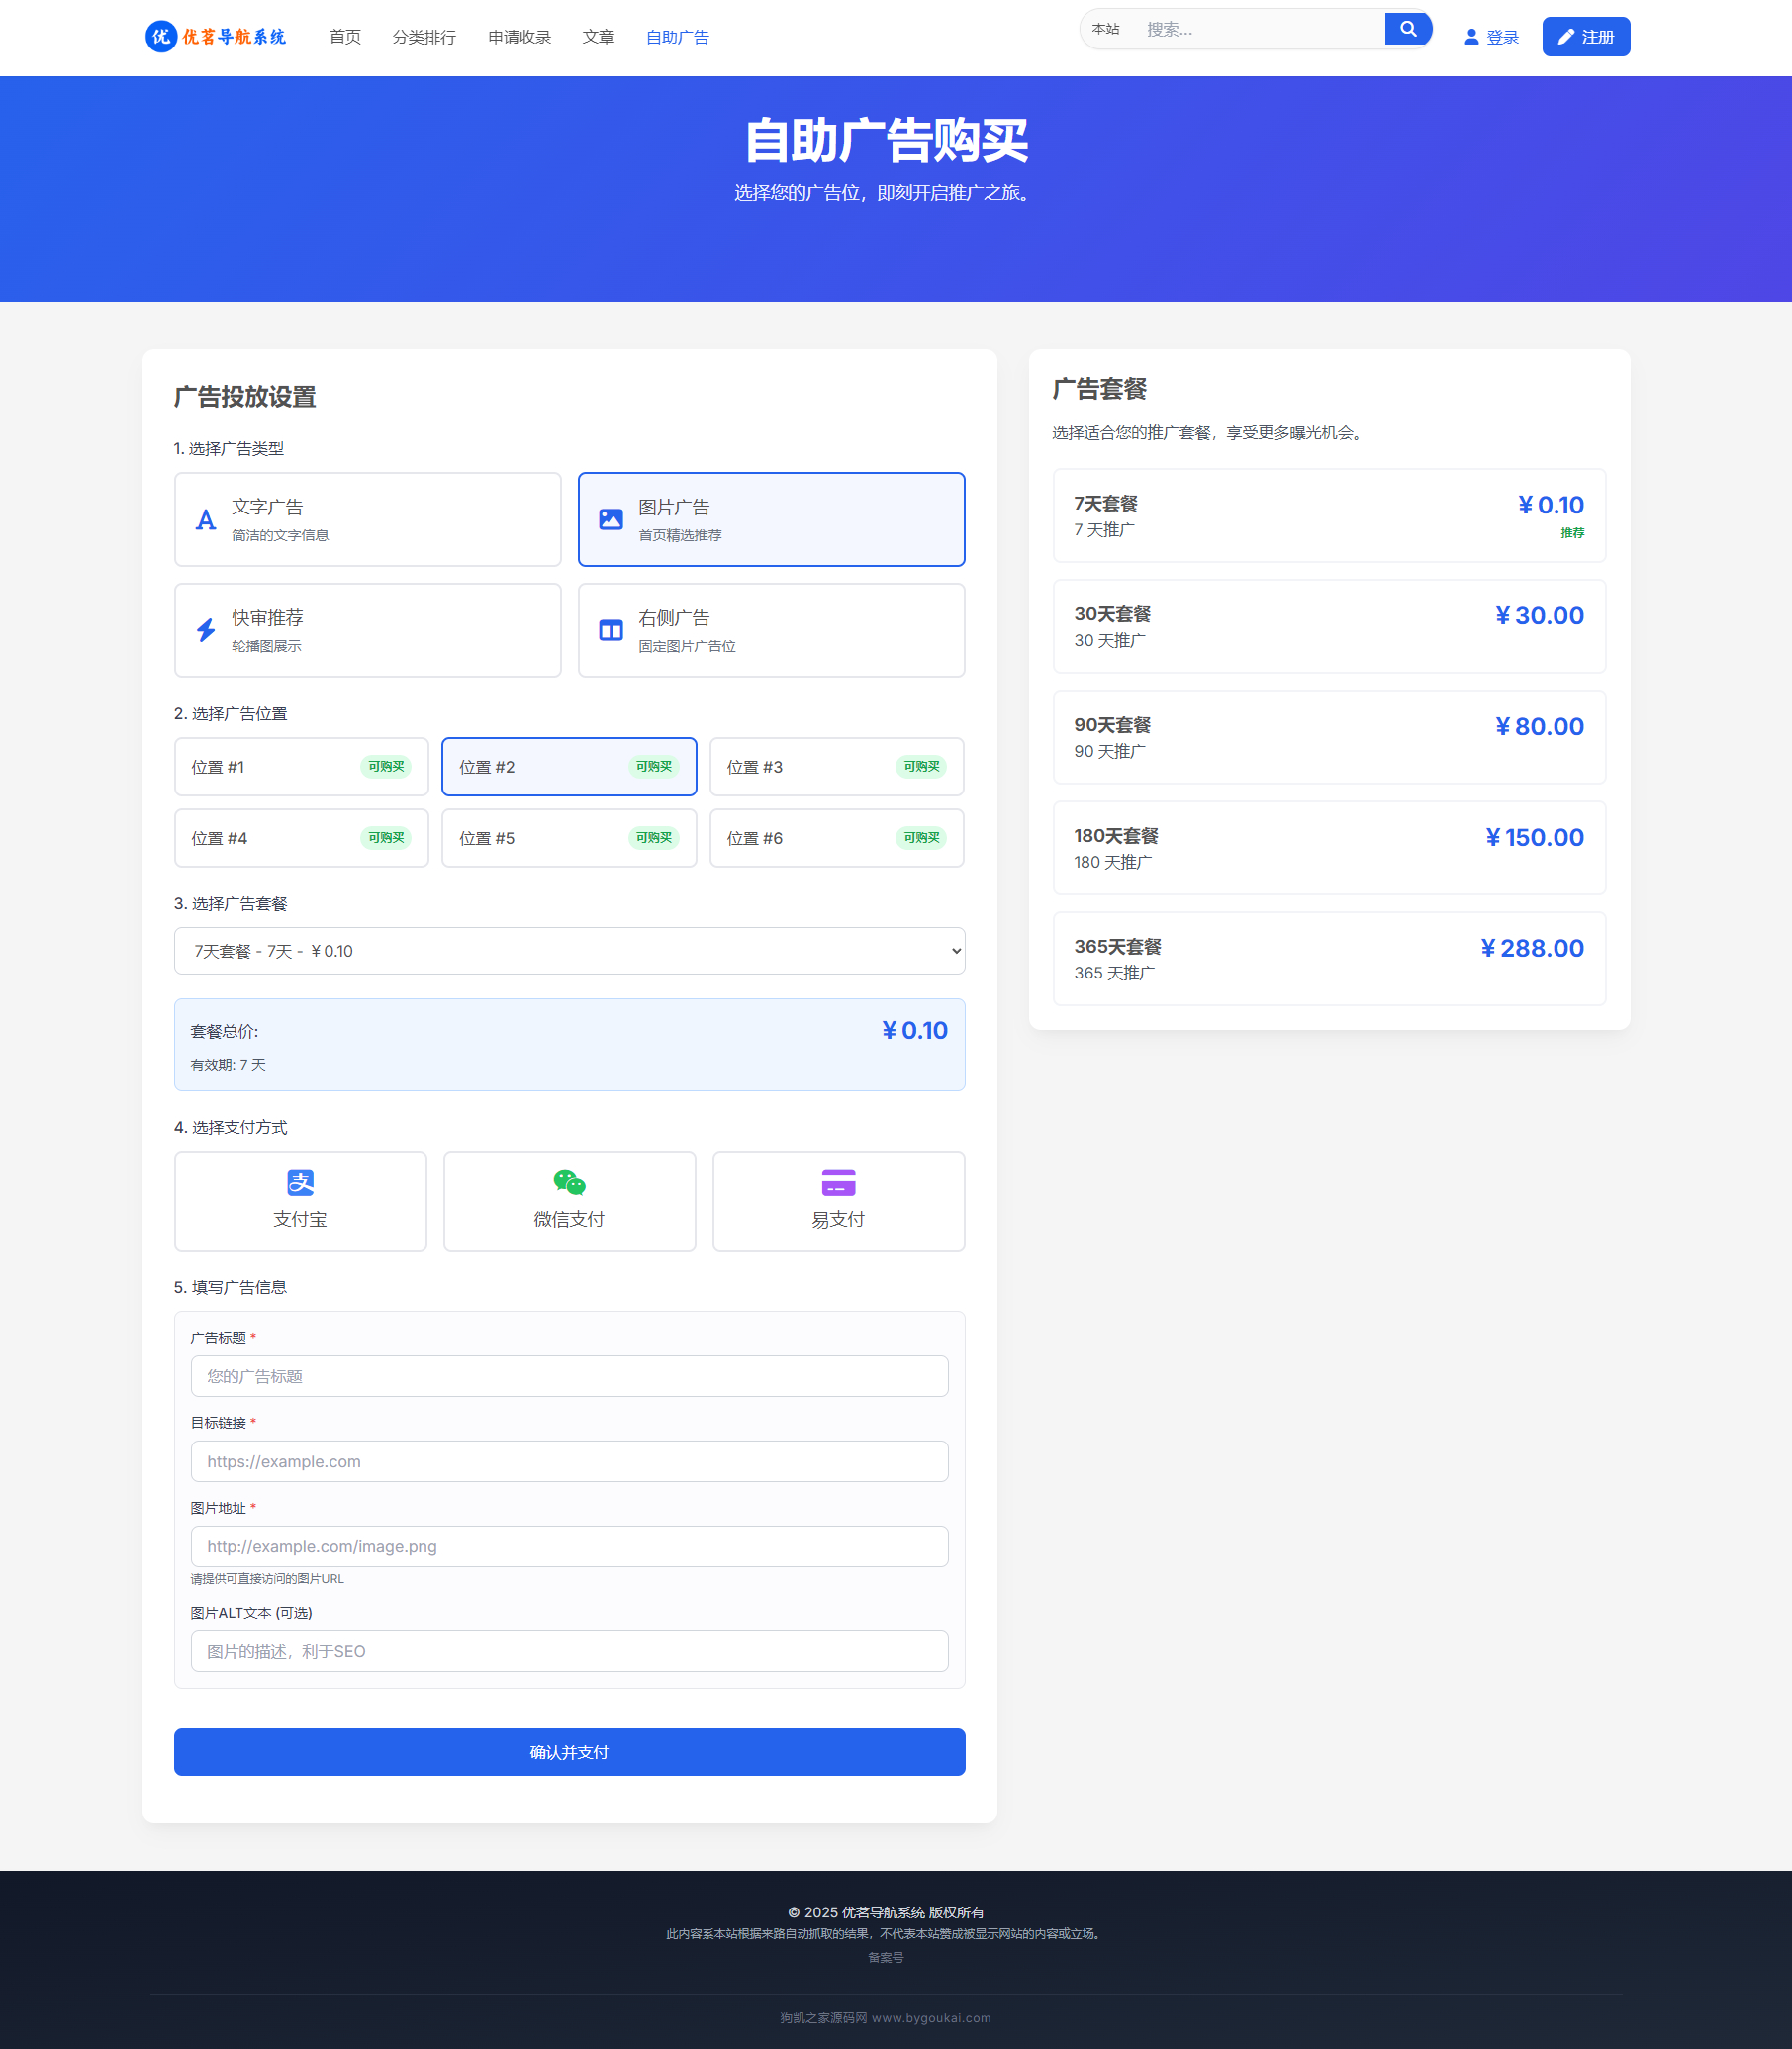Choose the 图片广告 ad type card
This screenshot has height=2049, width=1792.
click(x=771, y=520)
